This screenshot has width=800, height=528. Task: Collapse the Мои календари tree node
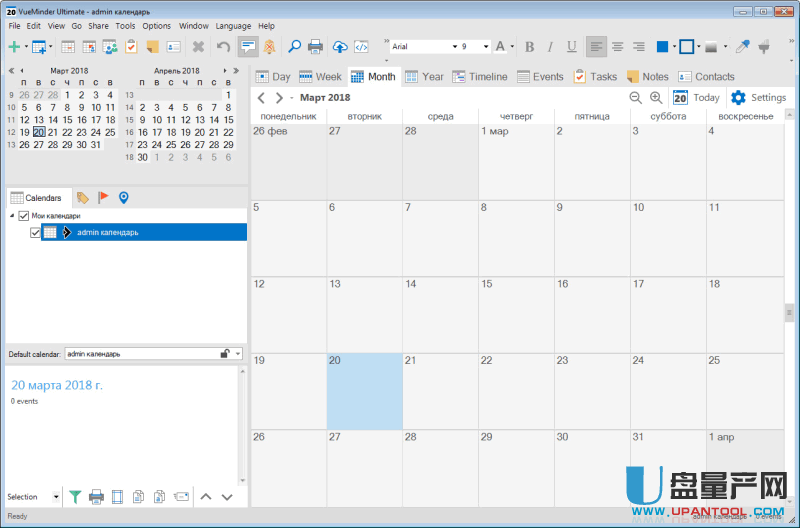12,216
